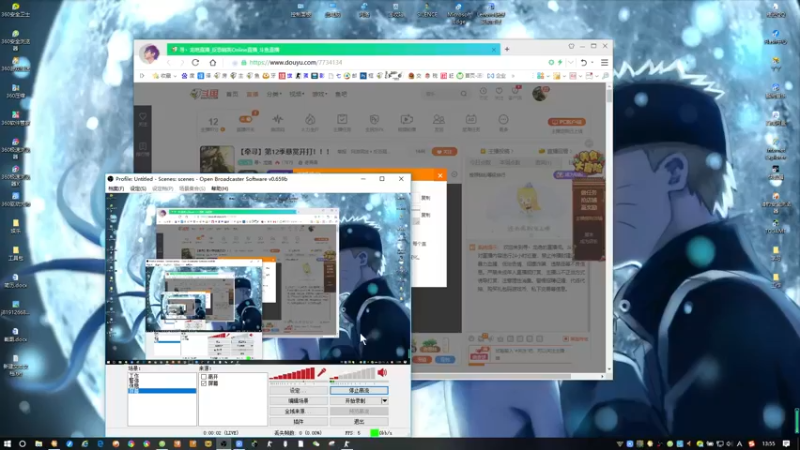Click the 全域来源 global sources button in OBS
The width and height of the screenshot is (800, 450).
298,411
